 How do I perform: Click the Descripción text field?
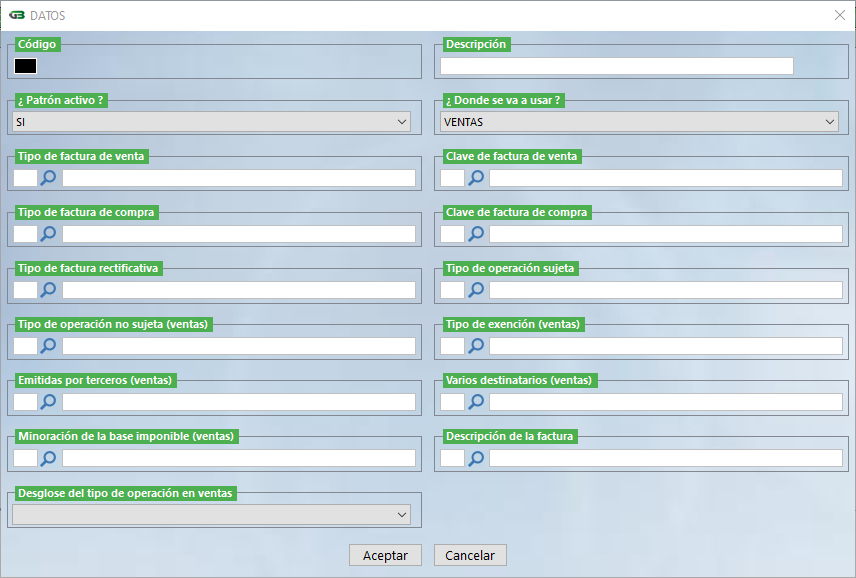tap(616, 66)
